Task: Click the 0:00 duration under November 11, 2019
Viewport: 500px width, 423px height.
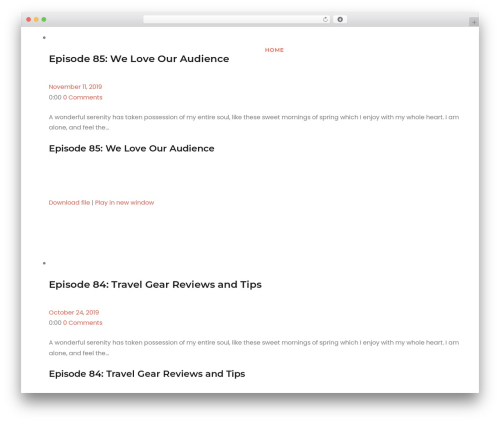Action: [x=55, y=97]
